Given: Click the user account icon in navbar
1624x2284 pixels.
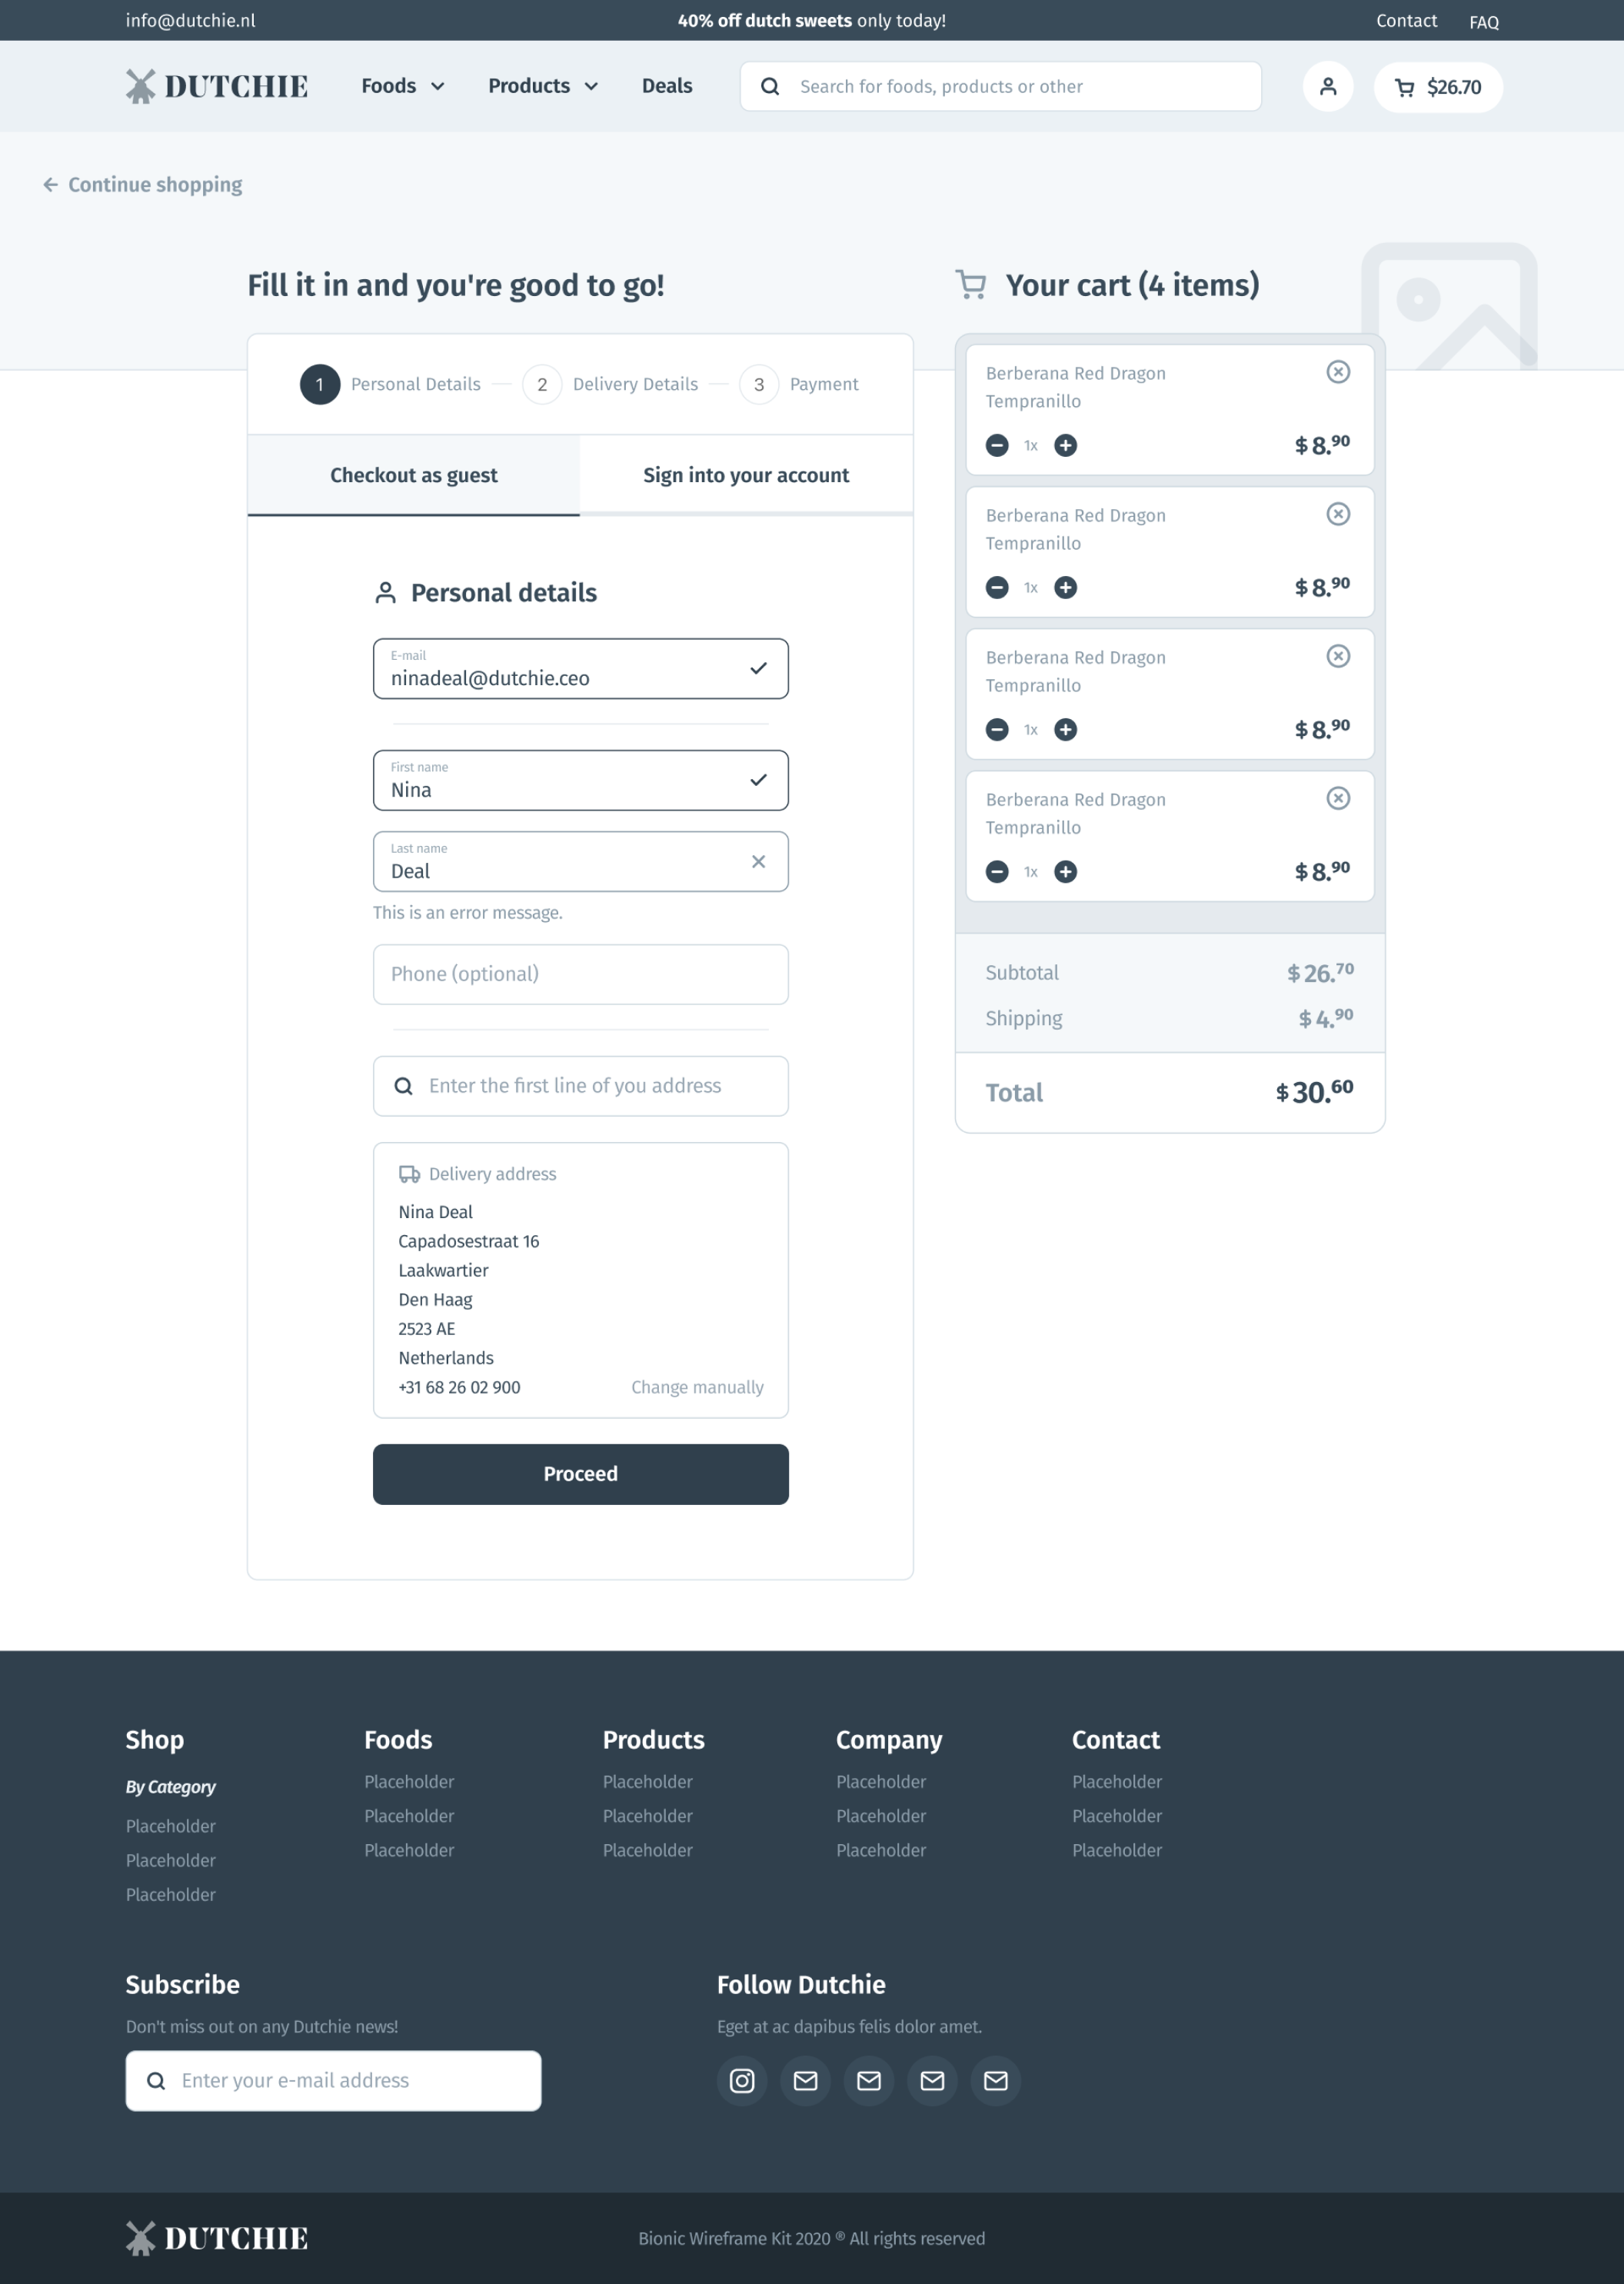Looking at the screenshot, I should 1329,86.
